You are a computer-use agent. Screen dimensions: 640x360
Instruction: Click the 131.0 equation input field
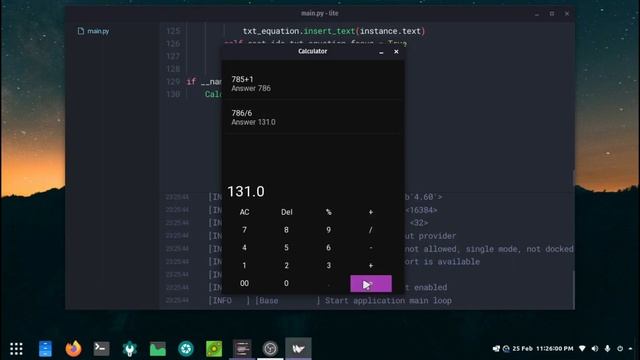tap(313, 191)
